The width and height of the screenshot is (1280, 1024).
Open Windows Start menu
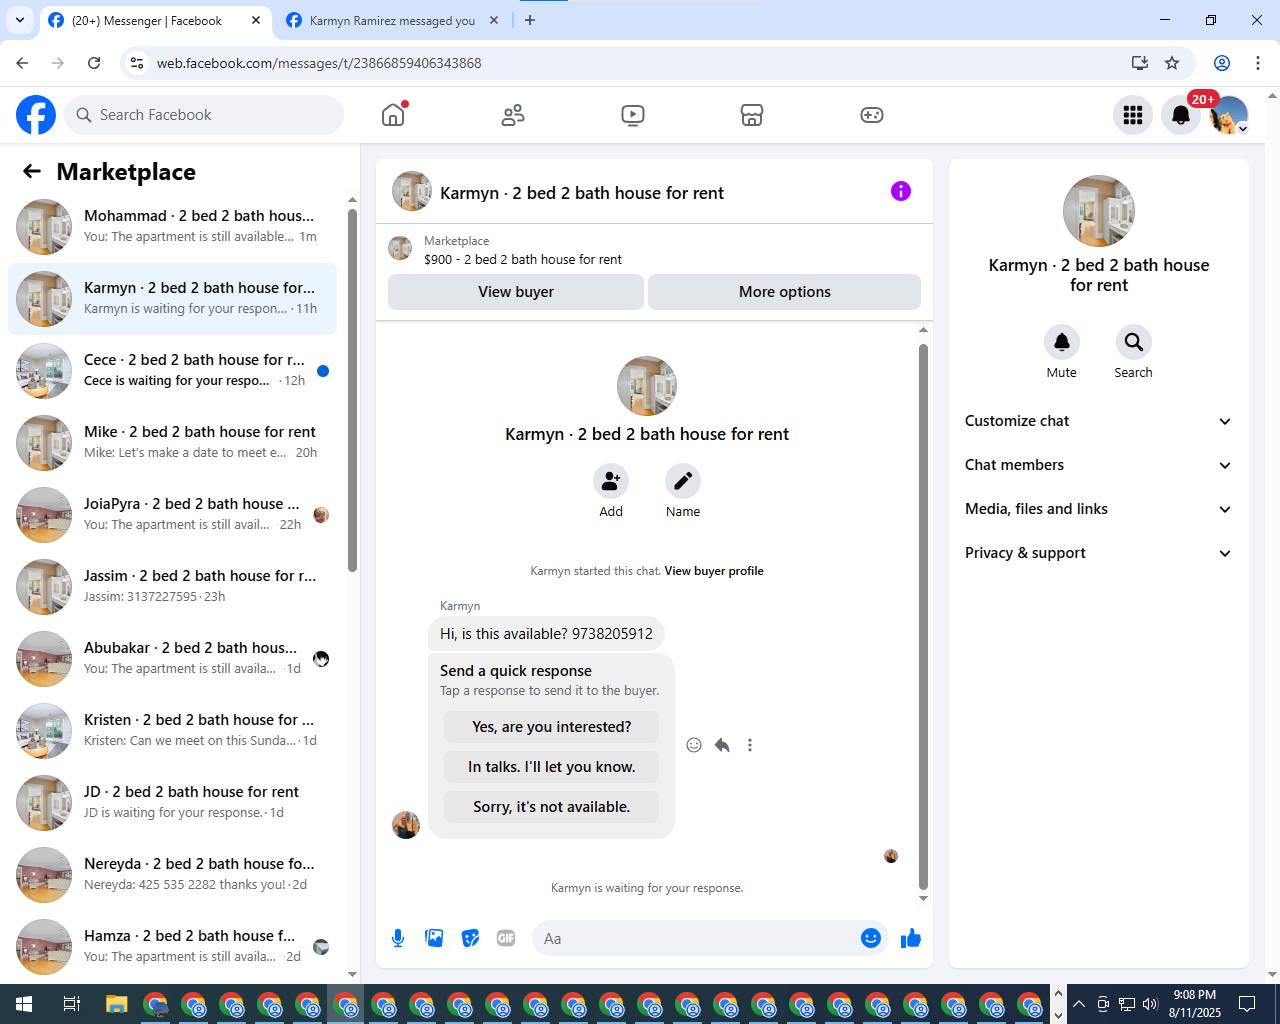24,1004
